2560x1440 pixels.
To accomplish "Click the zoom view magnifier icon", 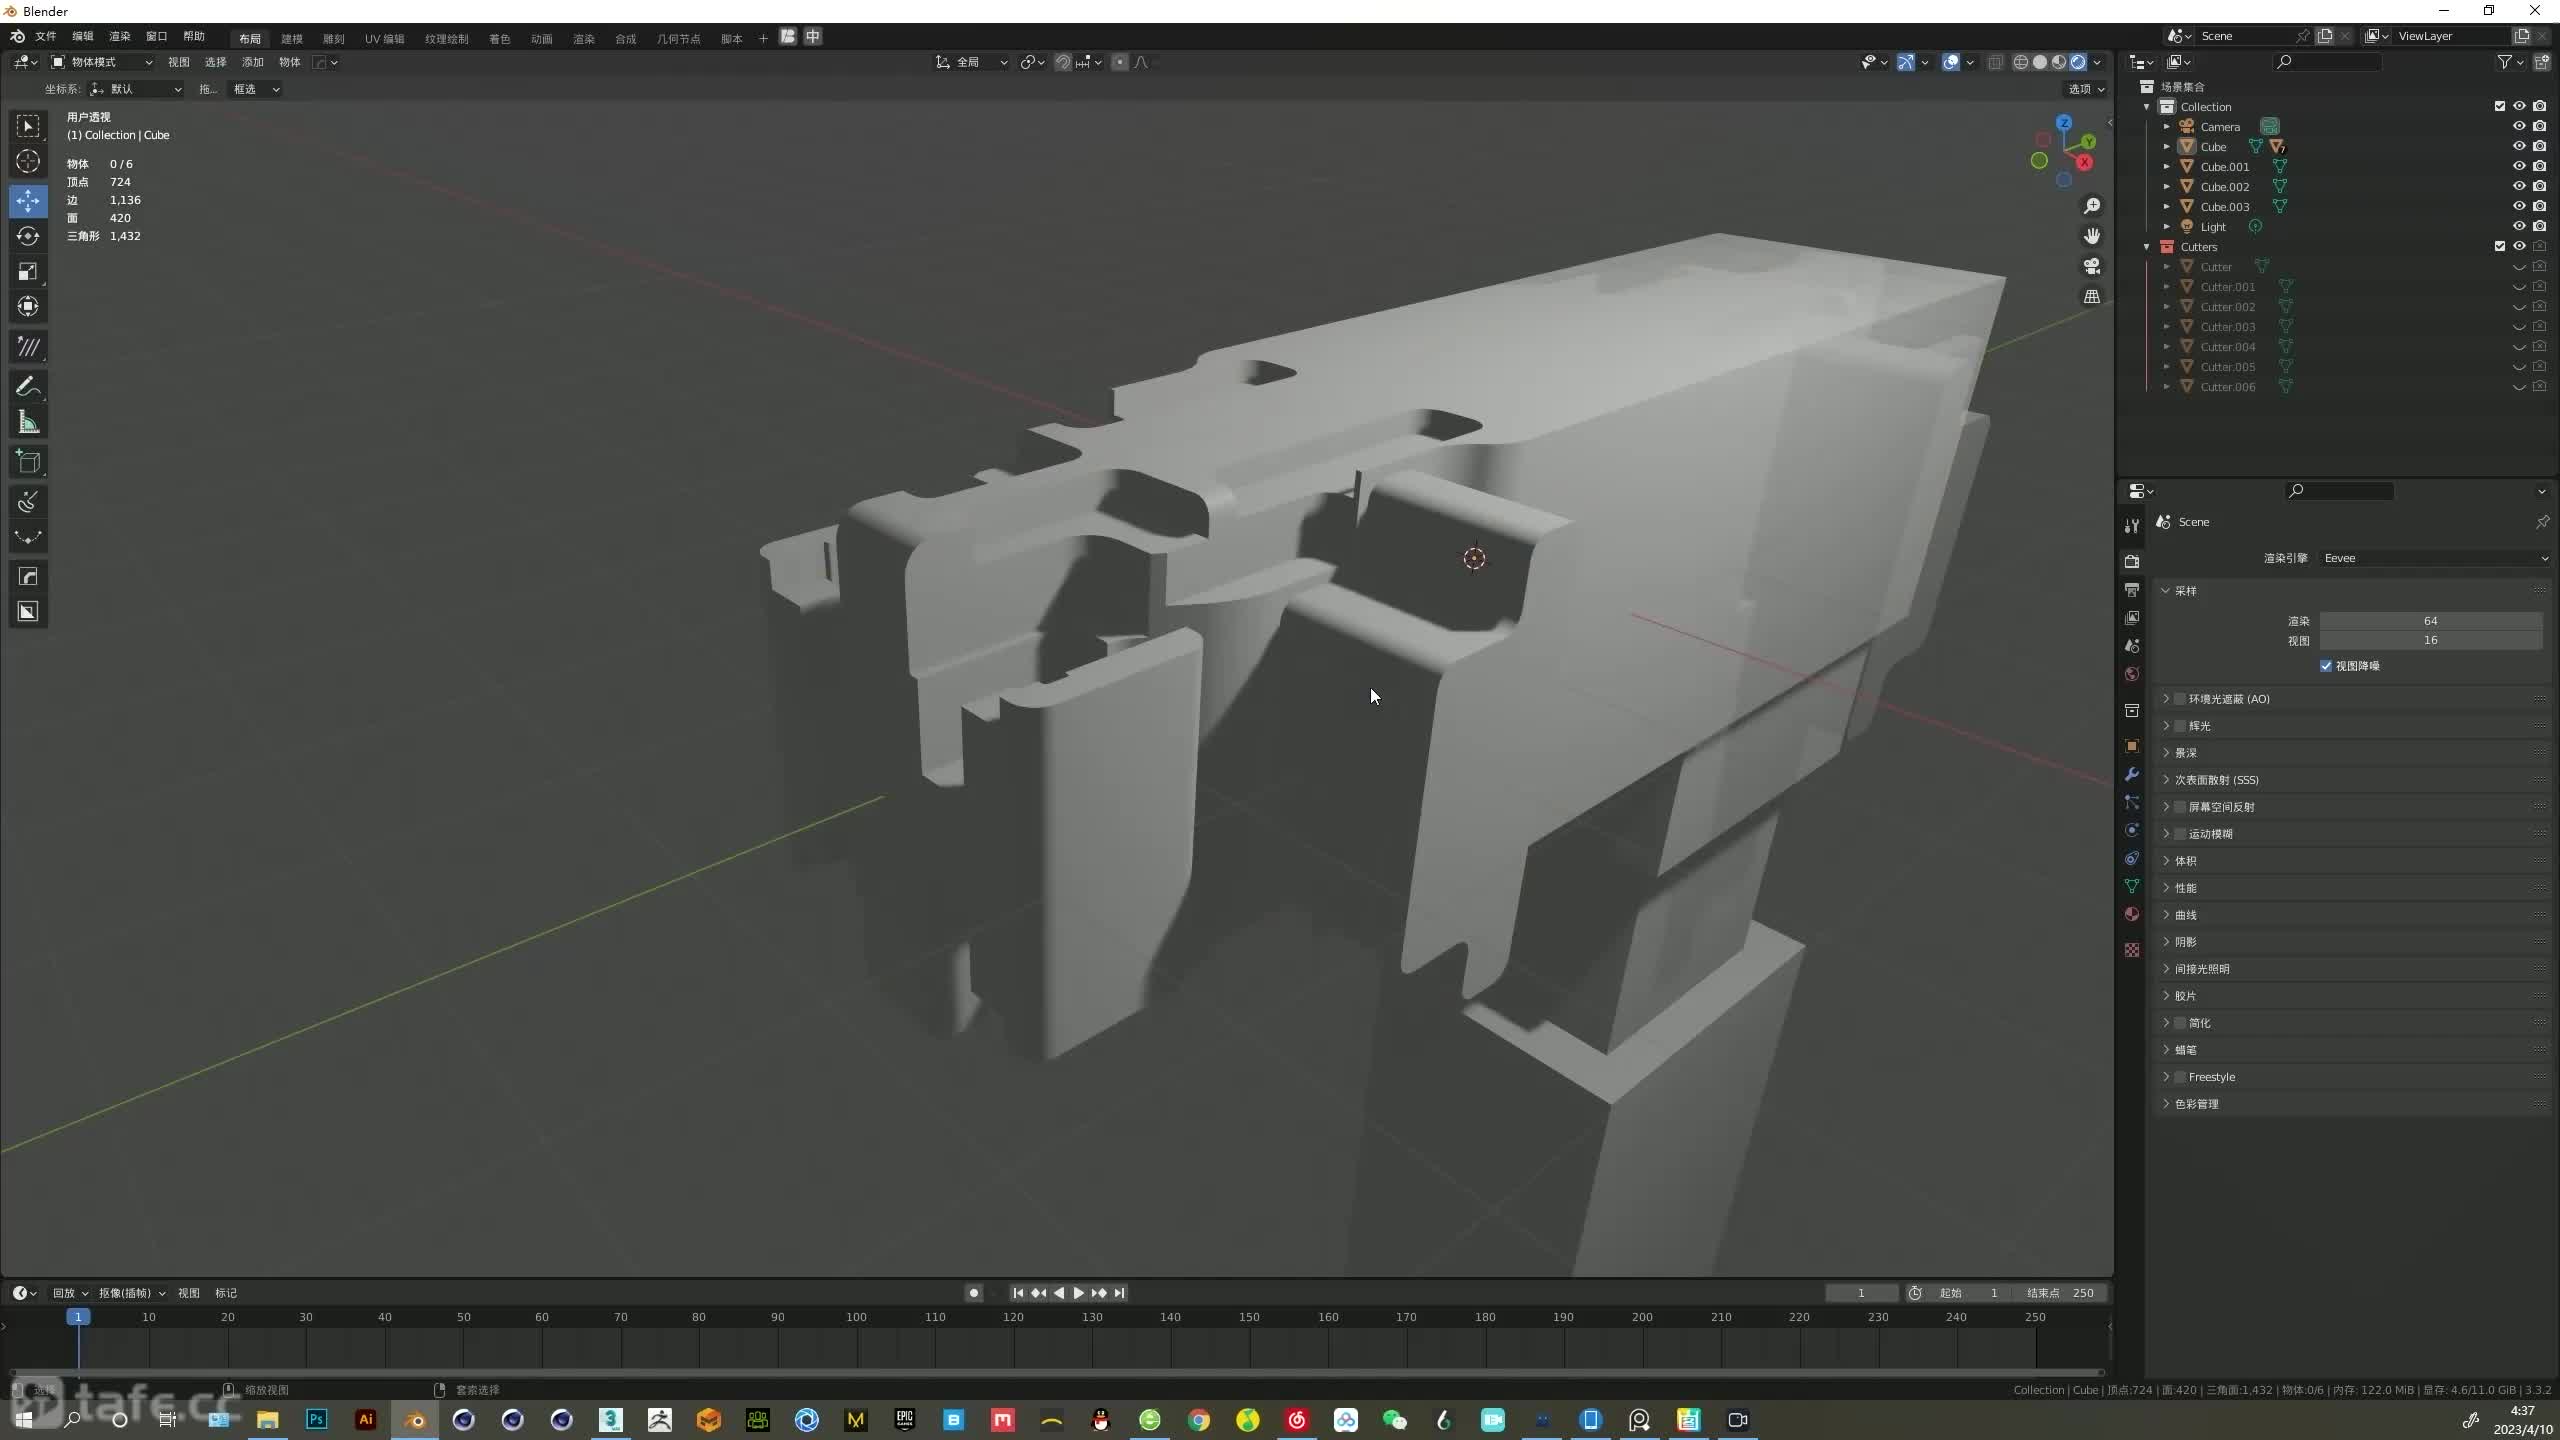I will coord(2091,206).
